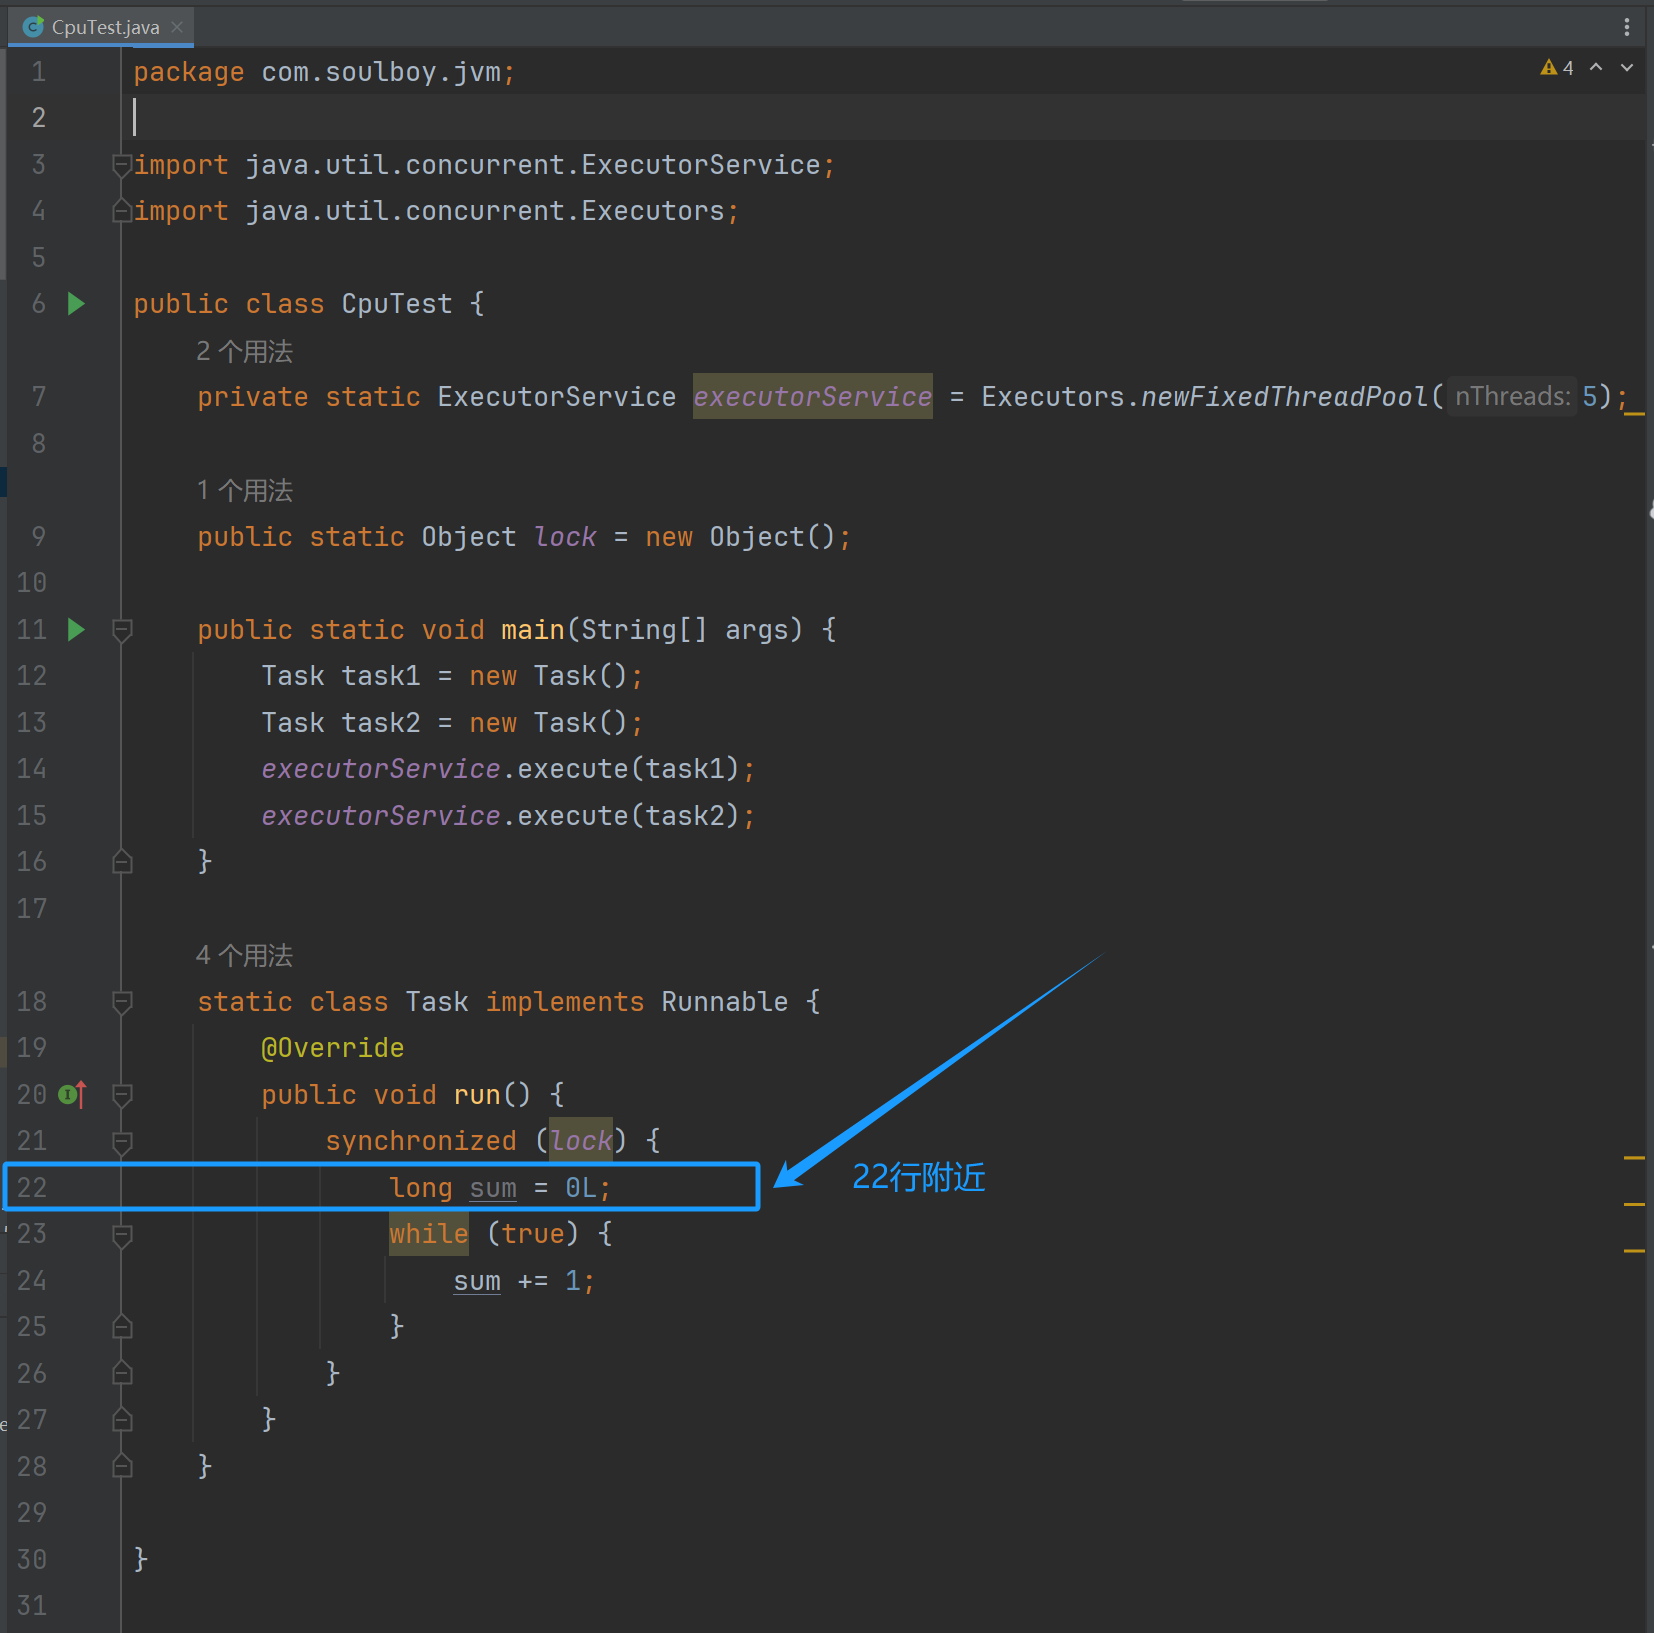Image resolution: width=1654 pixels, height=1633 pixels.
Task: Collapse the main method on line 11
Action: (x=122, y=629)
